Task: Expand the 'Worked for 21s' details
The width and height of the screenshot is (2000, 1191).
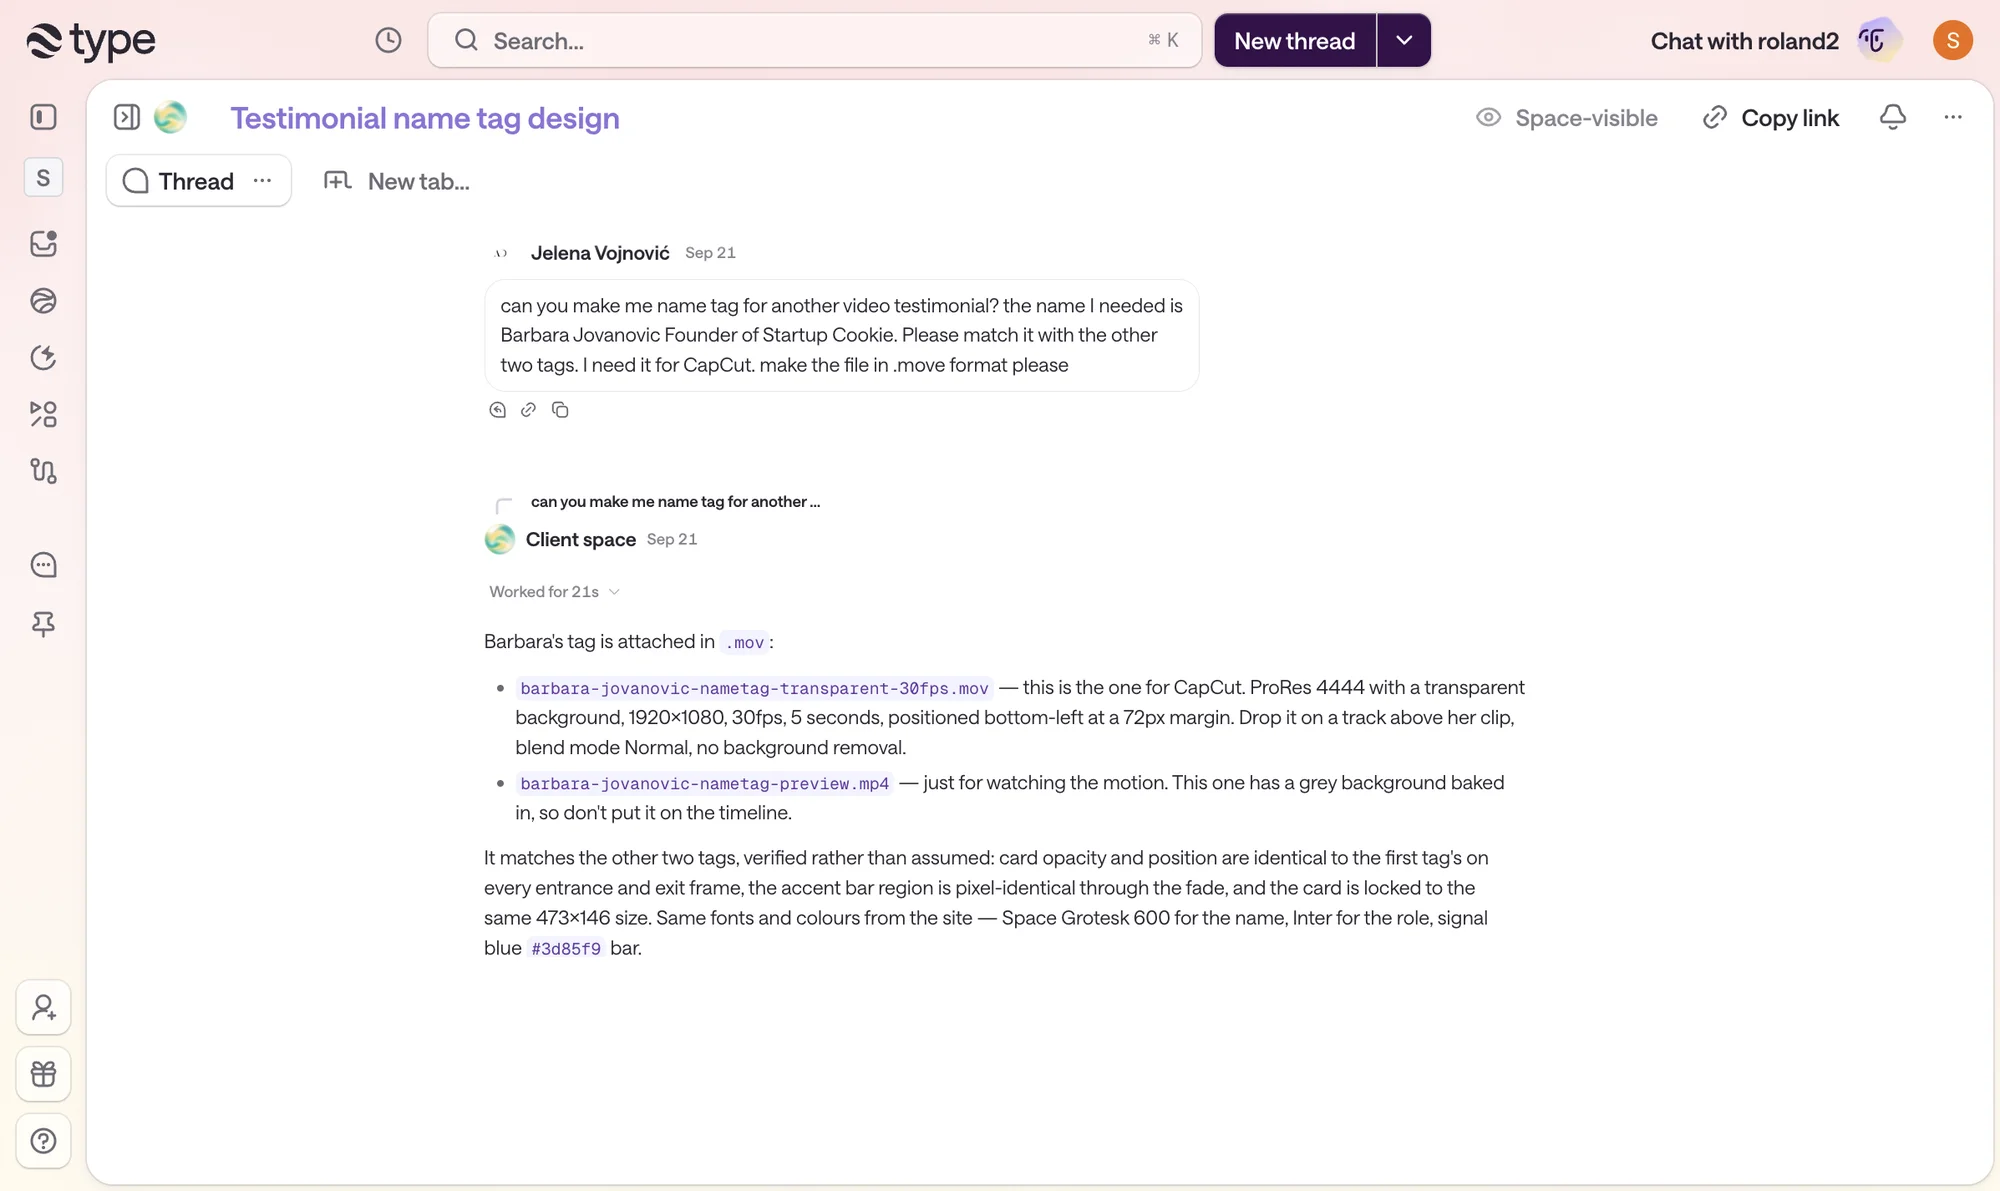Action: click(555, 592)
